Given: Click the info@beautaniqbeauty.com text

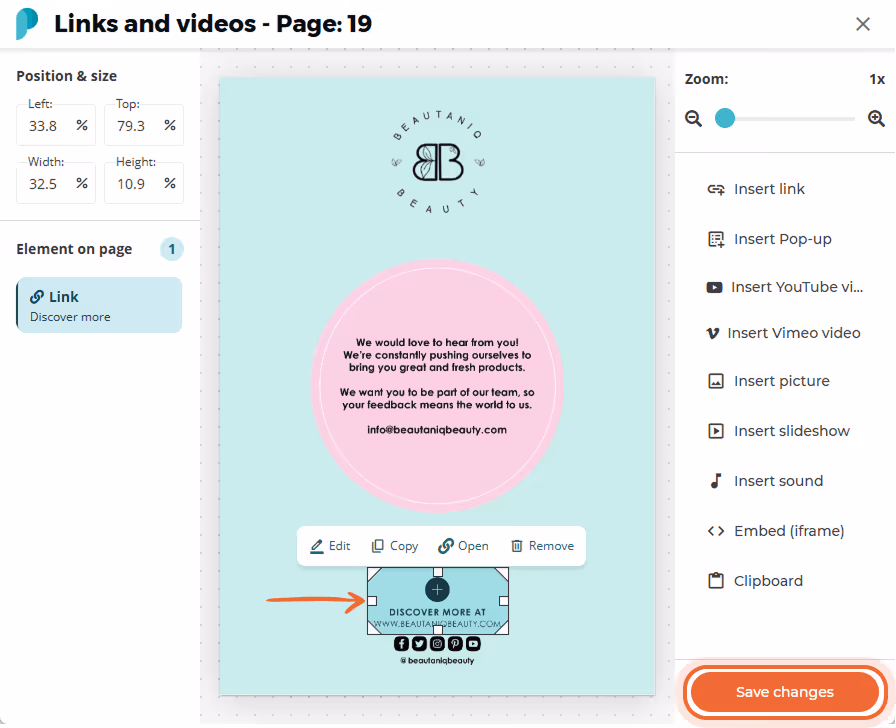Looking at the screenshot, I should (437, 430).
